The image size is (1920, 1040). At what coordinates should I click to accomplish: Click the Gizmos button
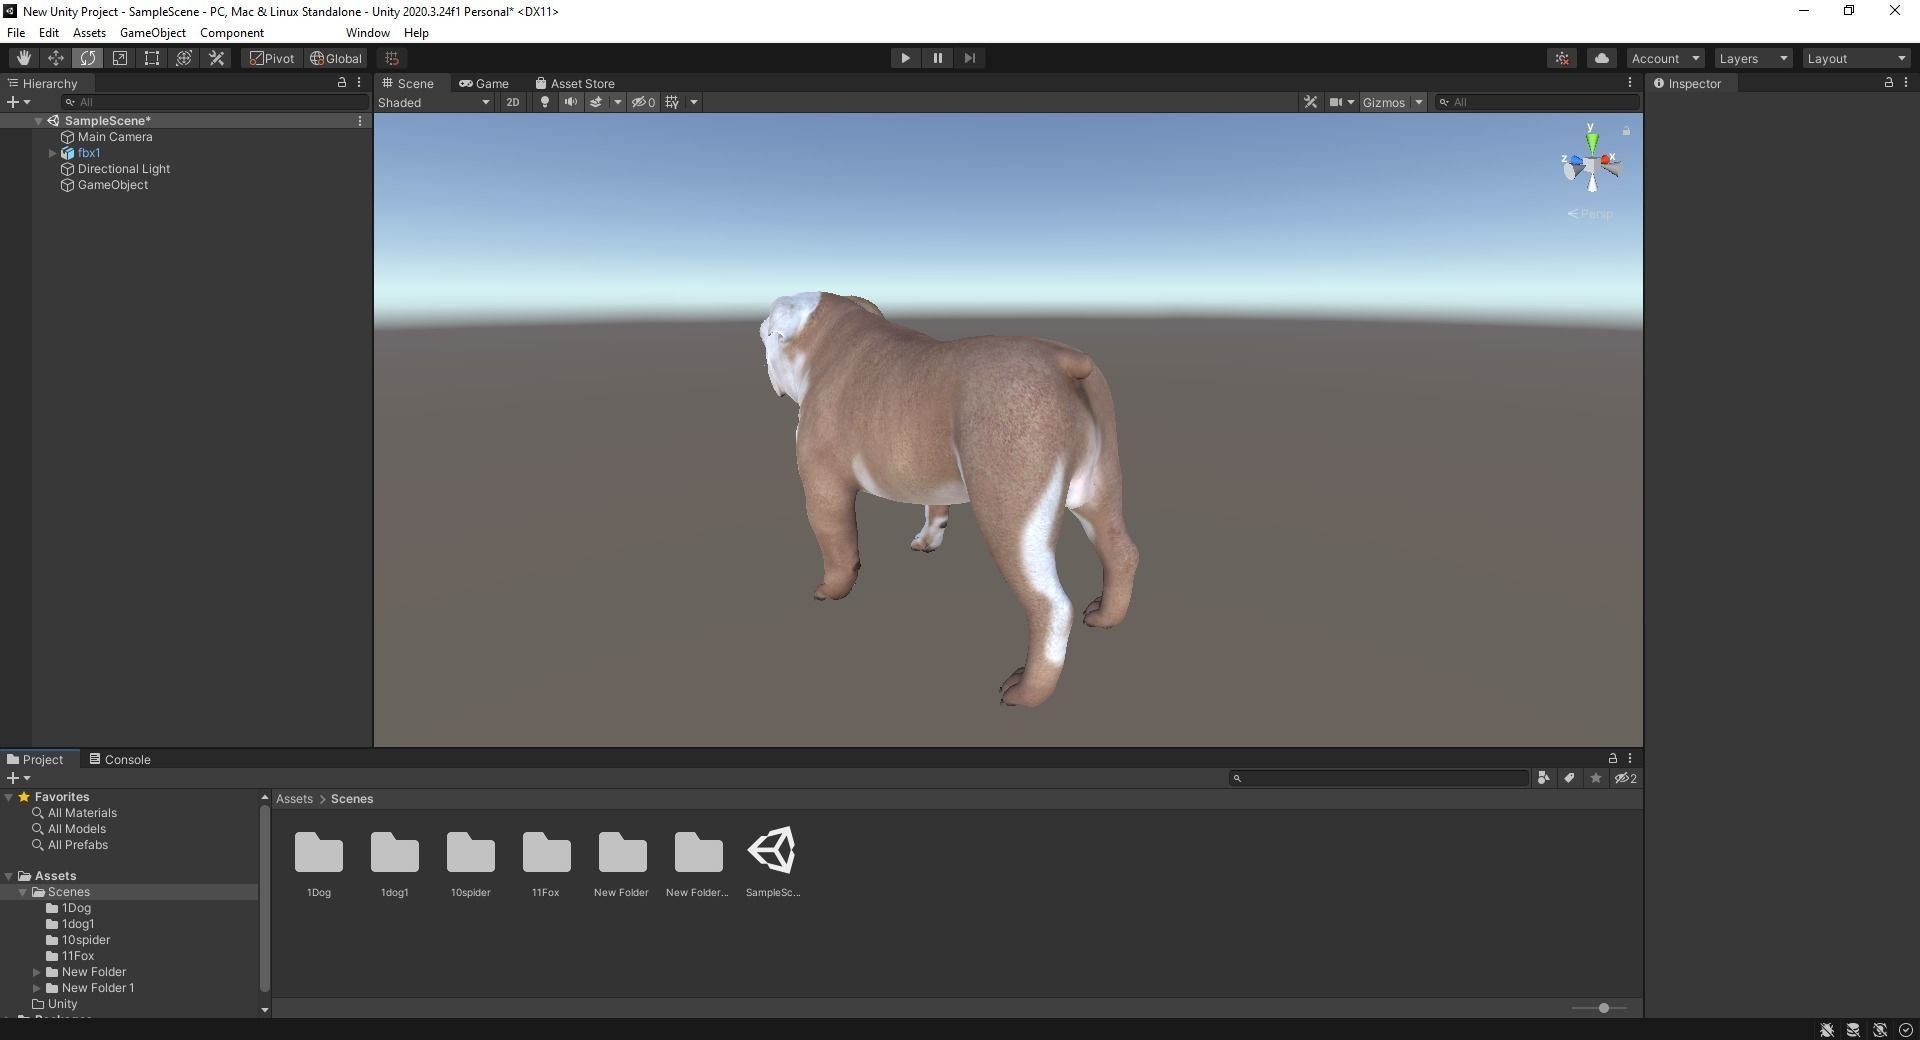1384,102
